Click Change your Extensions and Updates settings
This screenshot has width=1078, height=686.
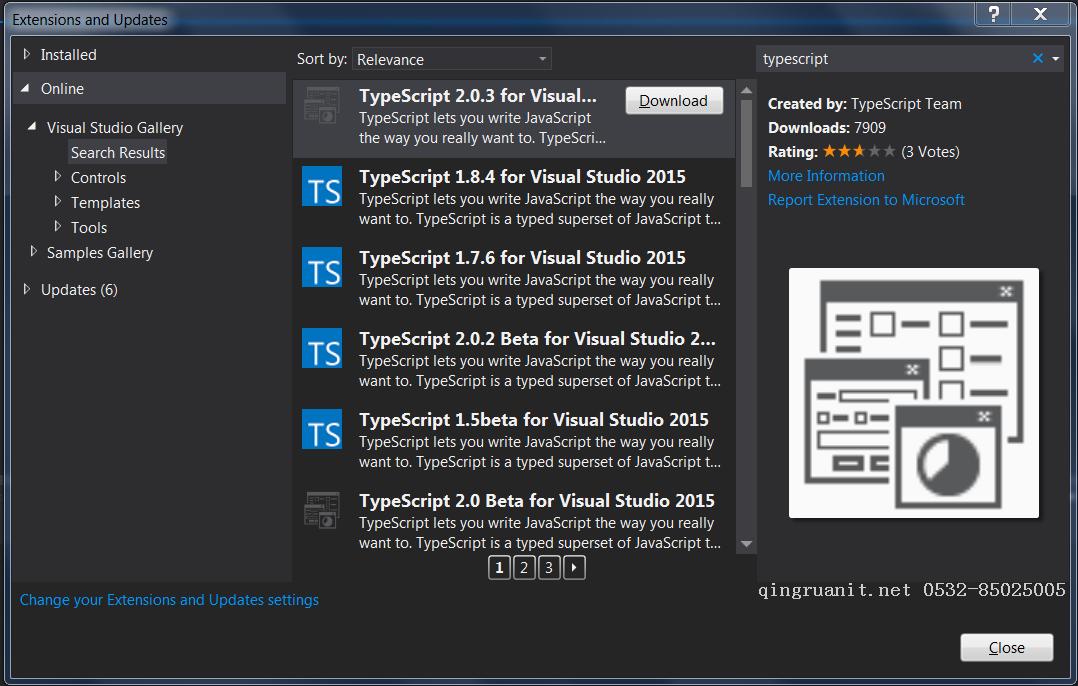pyautogui.click(x=169, y=600)
